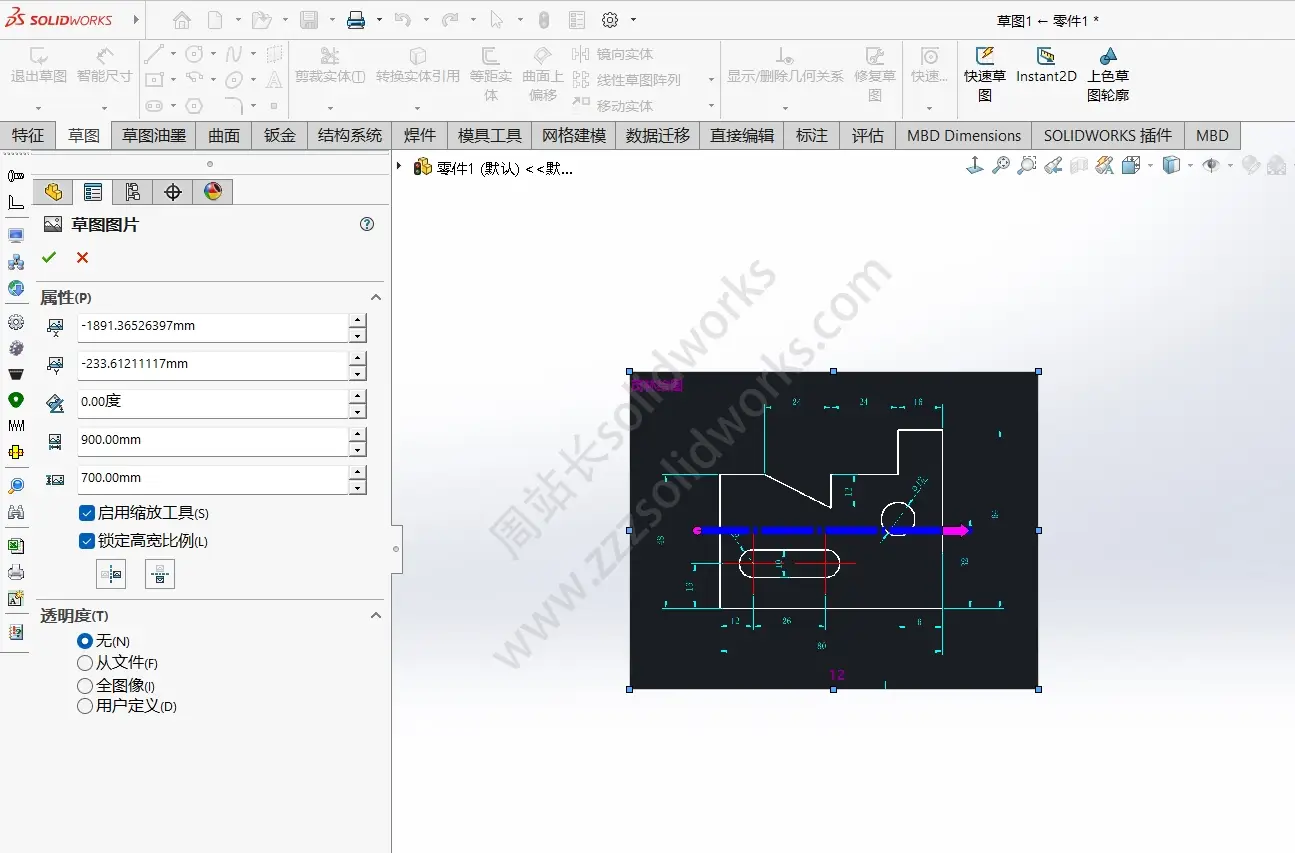This screenshot has width=1295, height=853.
Task: Click the Print icon in the top toolbar
Action: coord(356,20)
